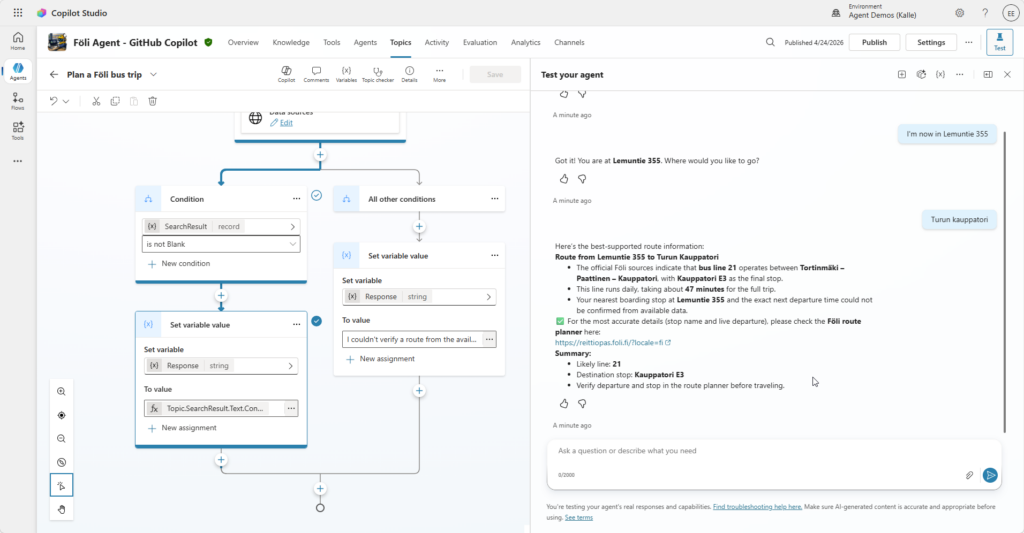Expand the SearchResult record variable picker

point(293,227)
